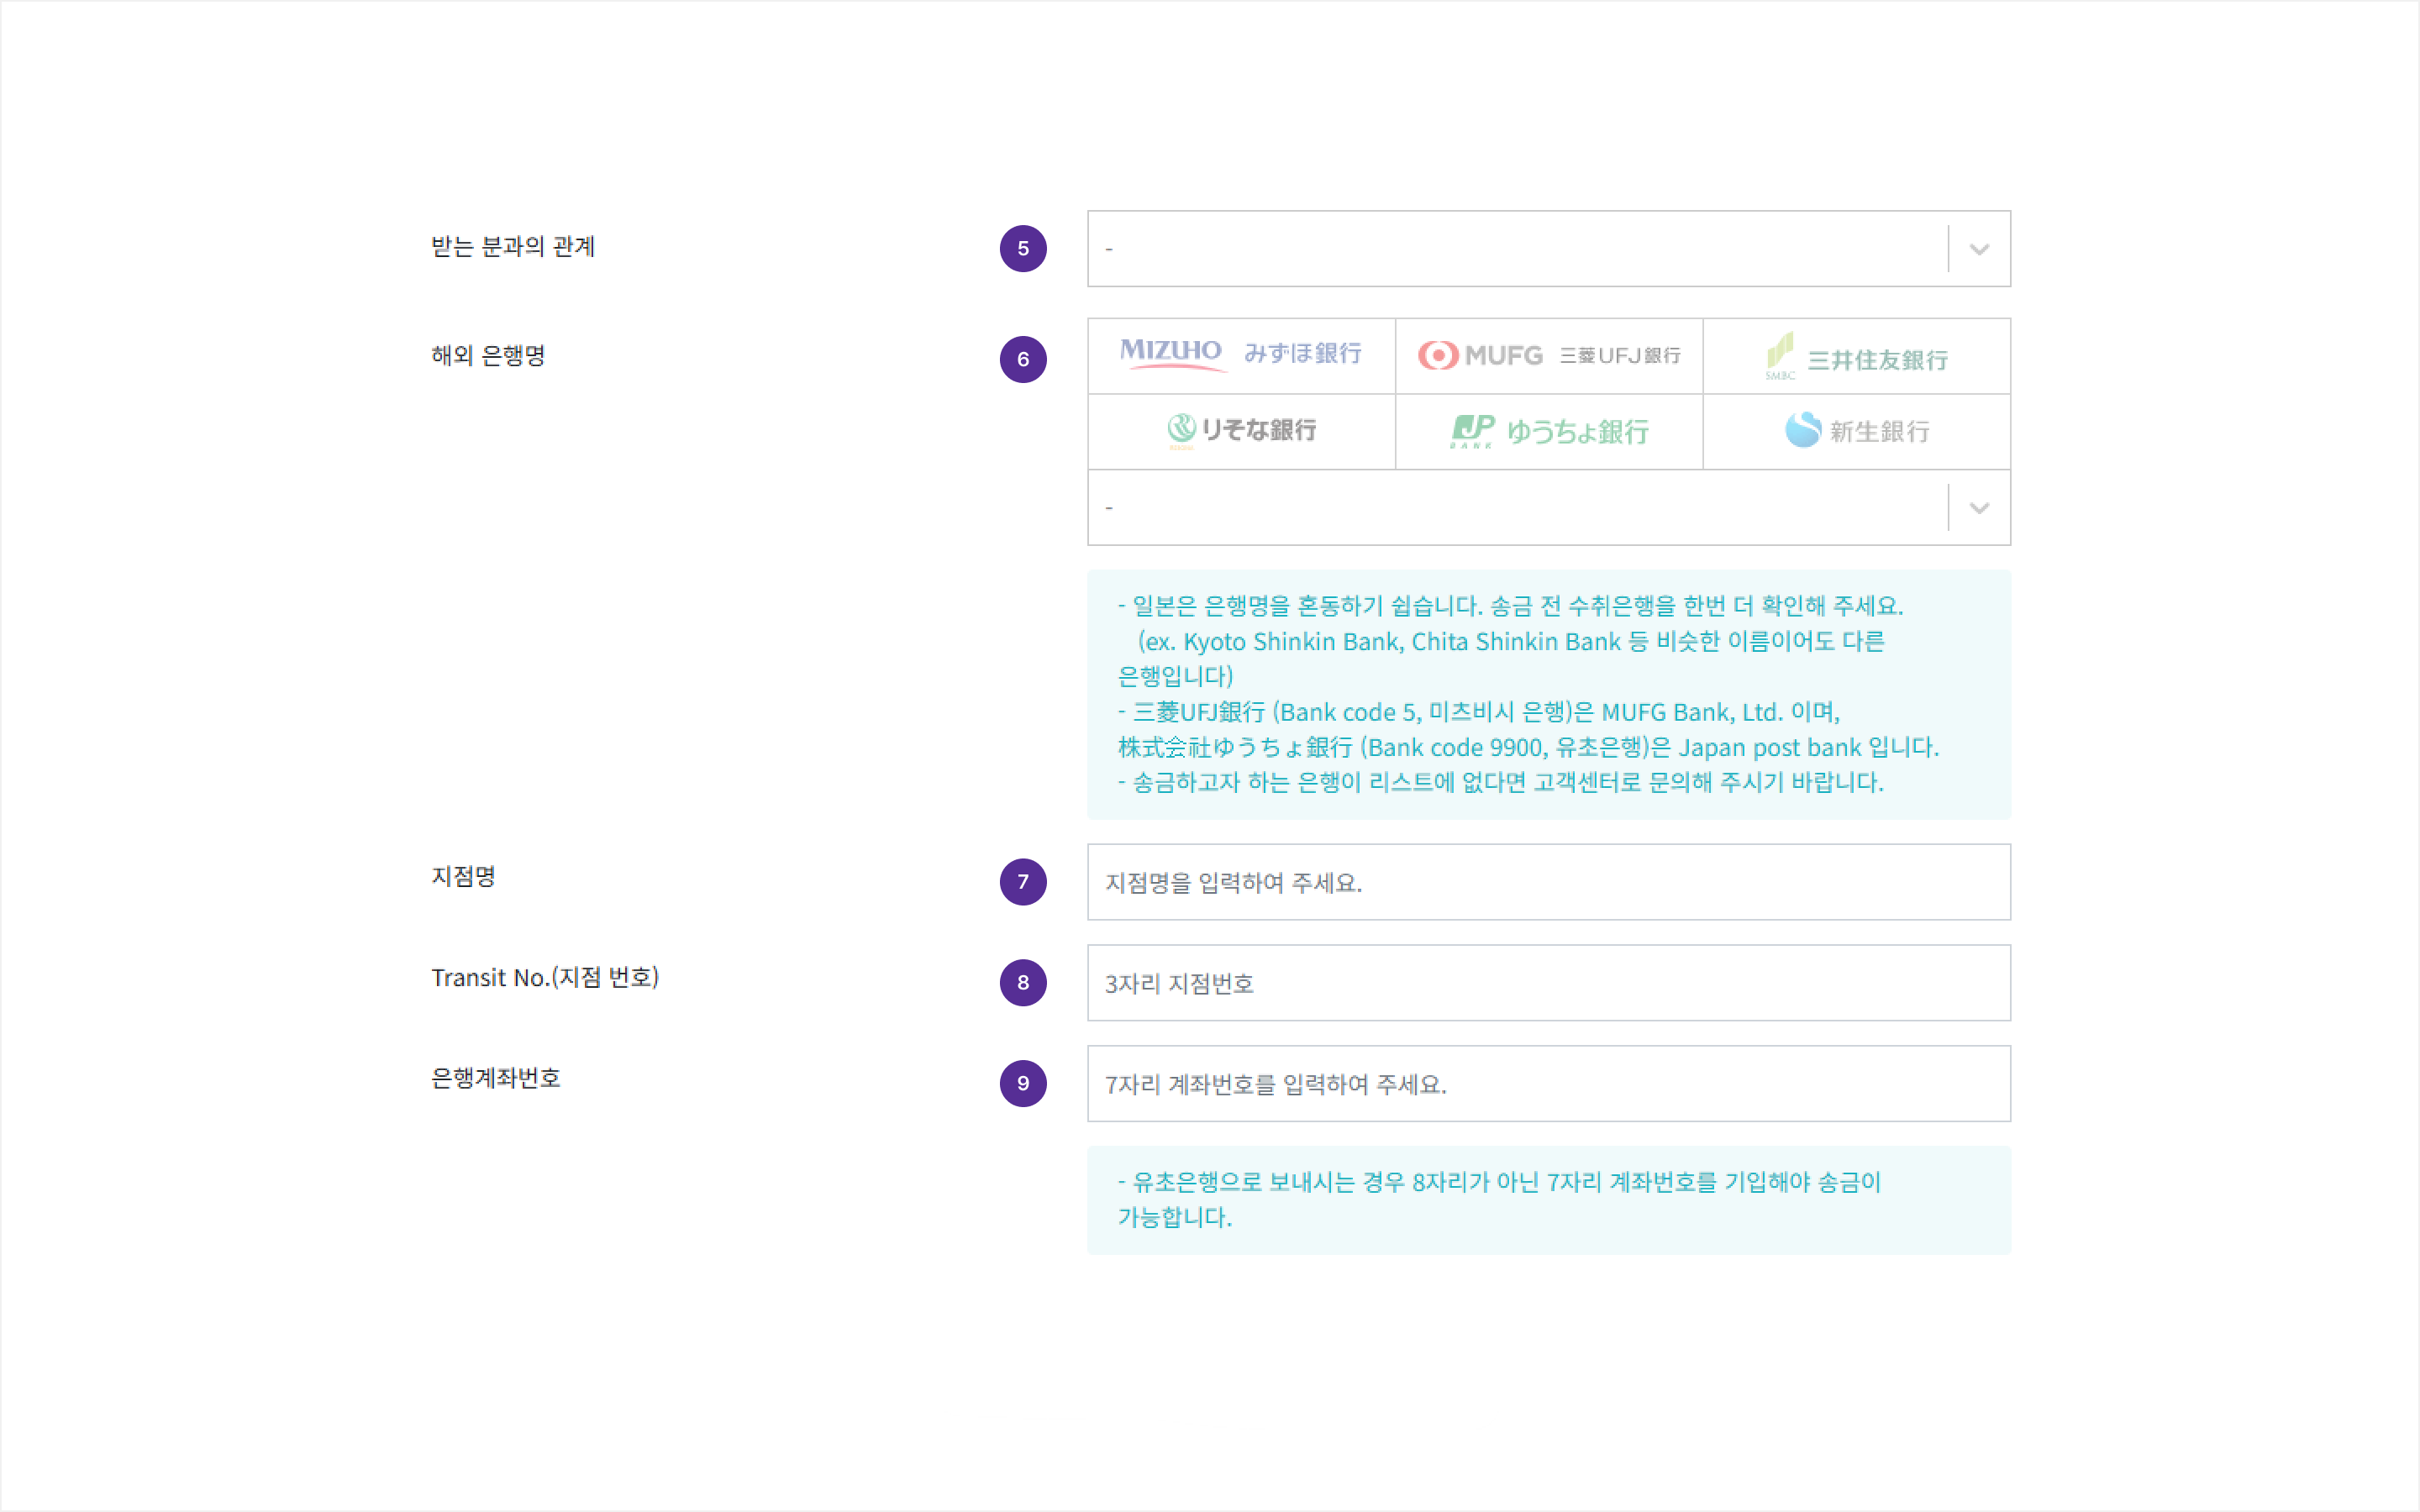Click the 지점명 label text

464,877
